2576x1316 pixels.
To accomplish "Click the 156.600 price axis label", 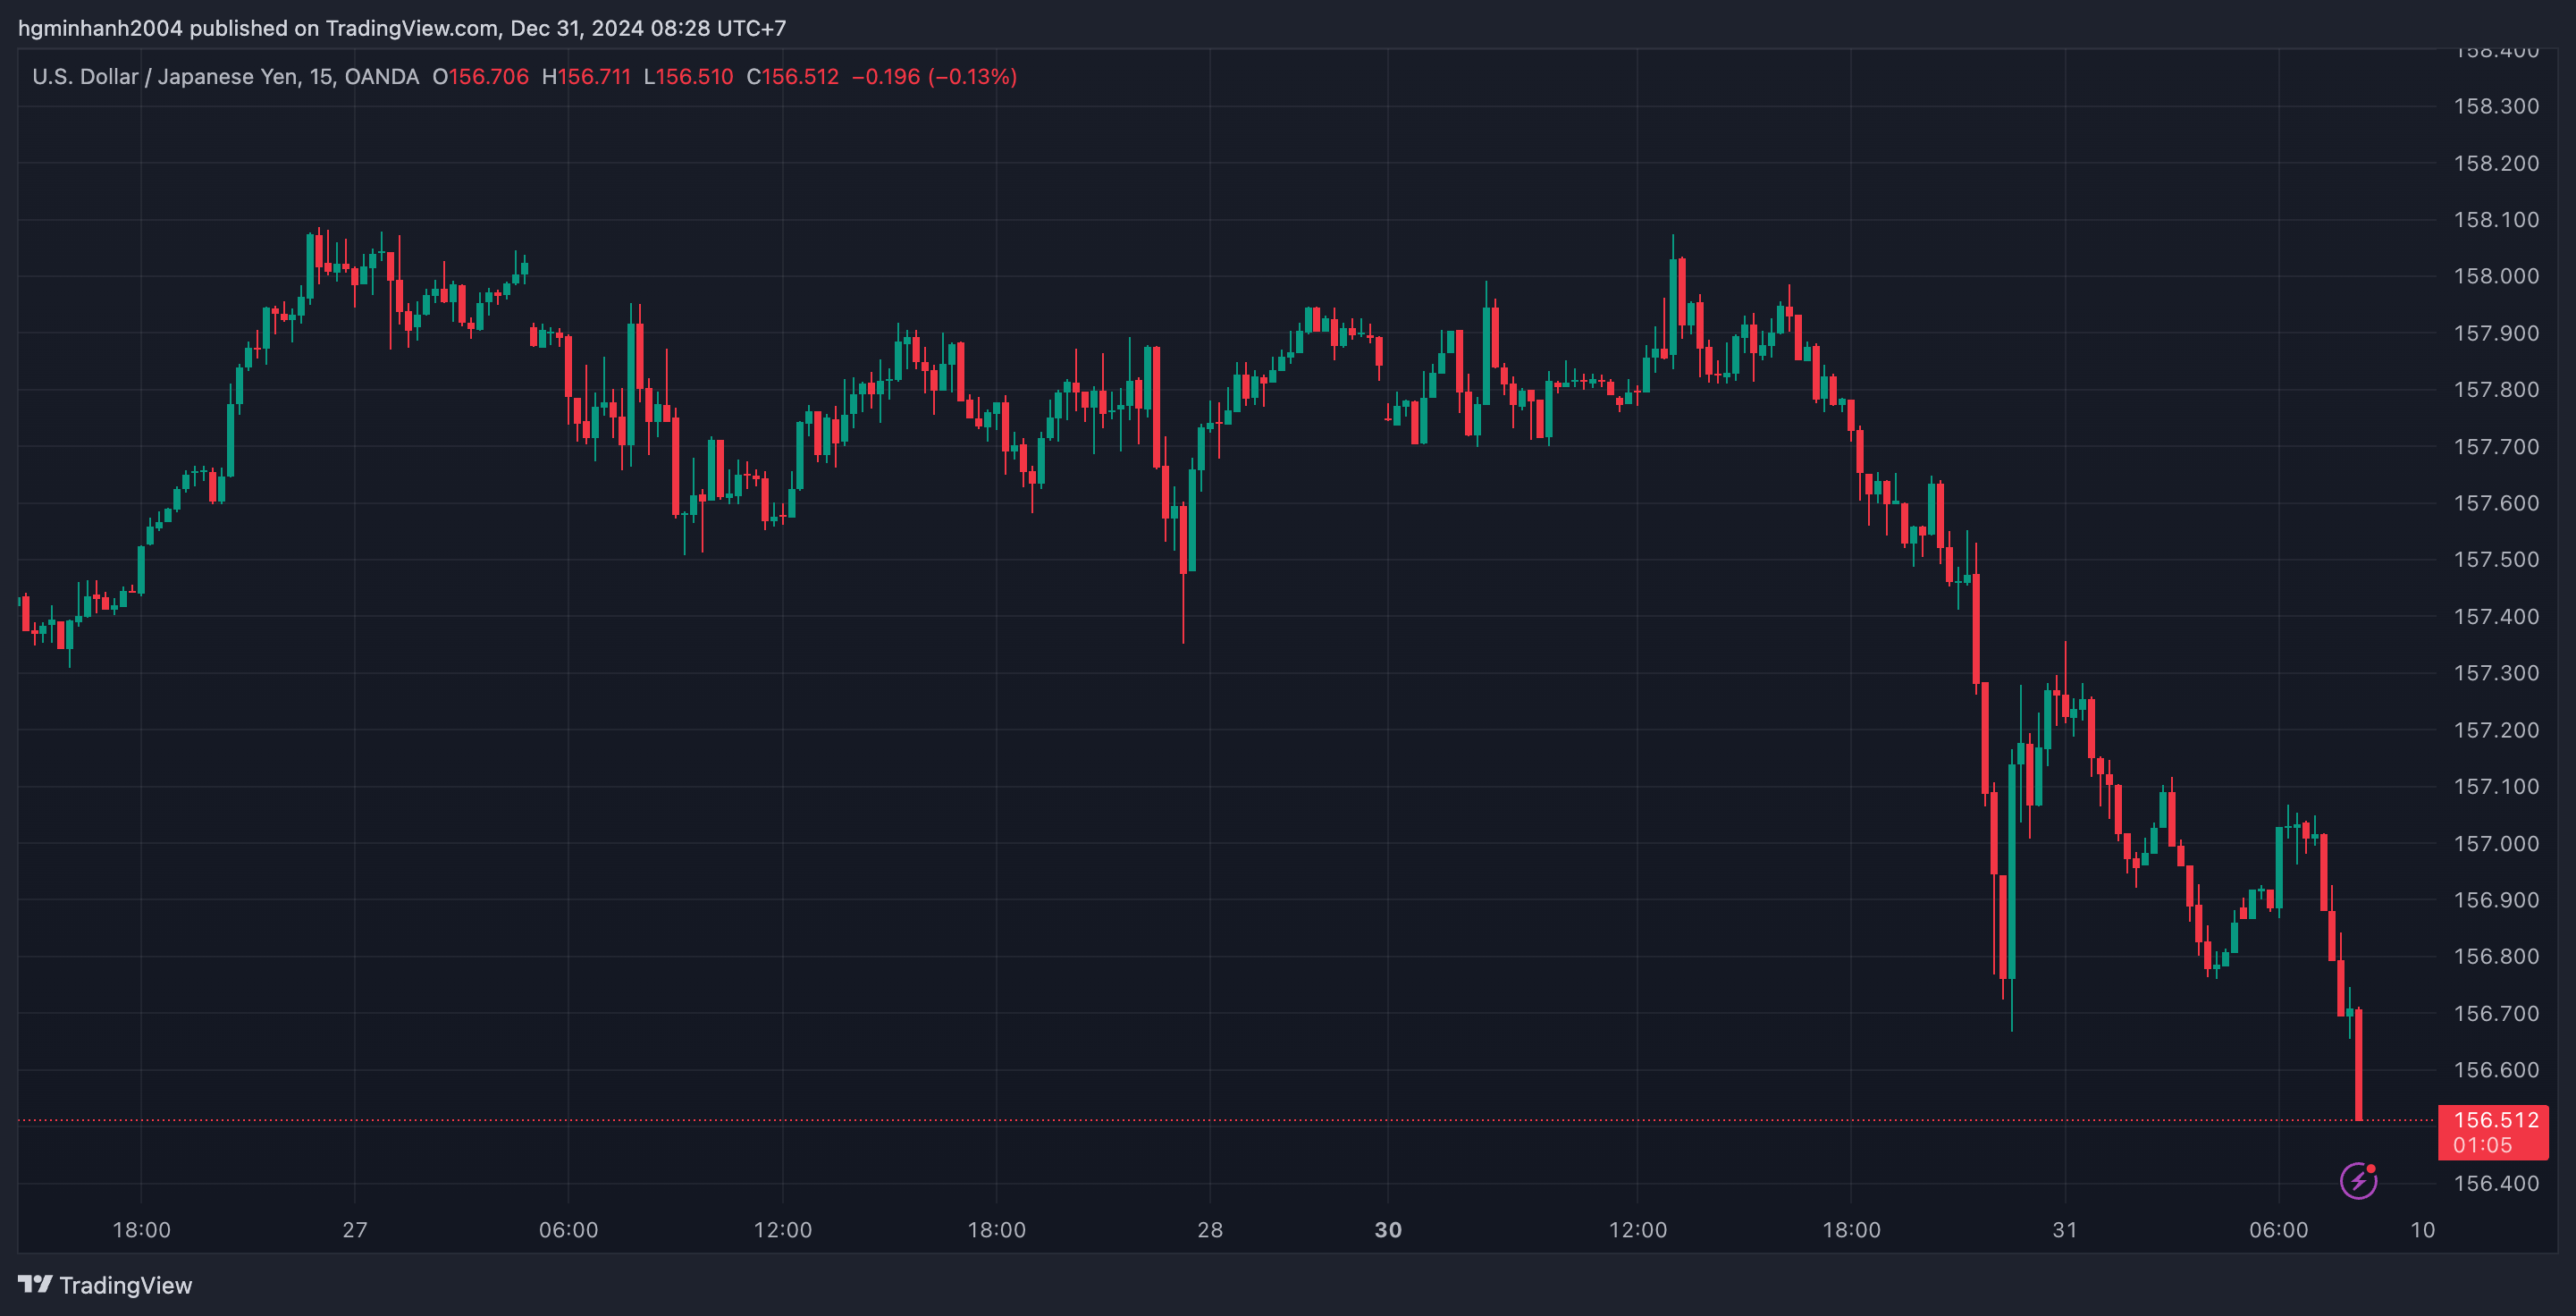I will click(2496, 1070).
